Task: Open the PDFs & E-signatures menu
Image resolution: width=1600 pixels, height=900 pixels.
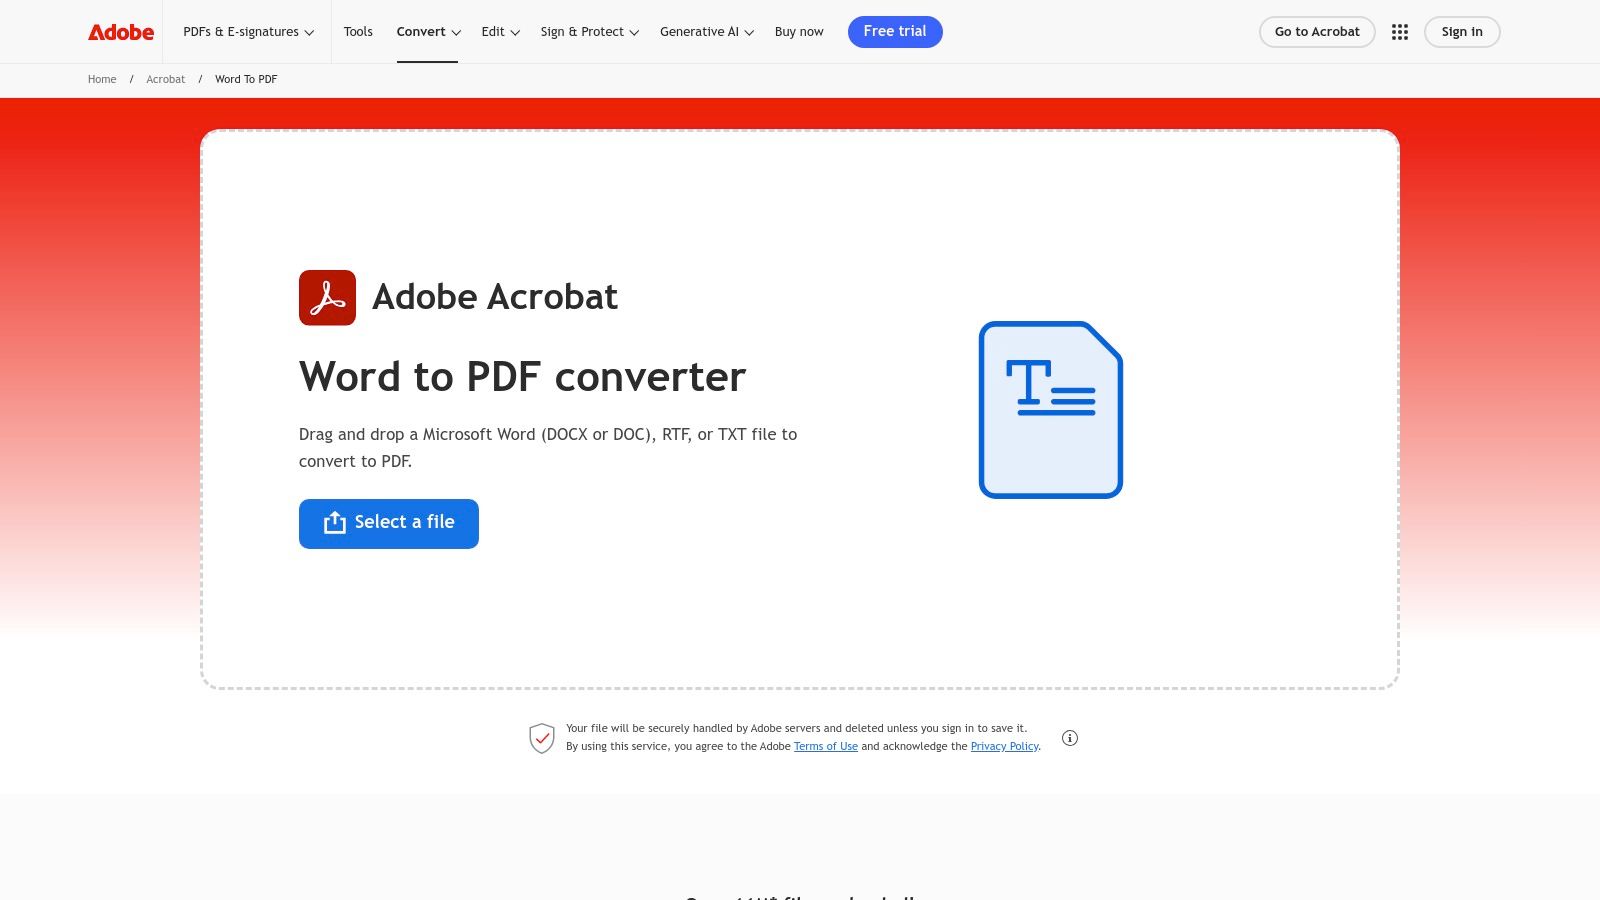Action: coord(248,31)
